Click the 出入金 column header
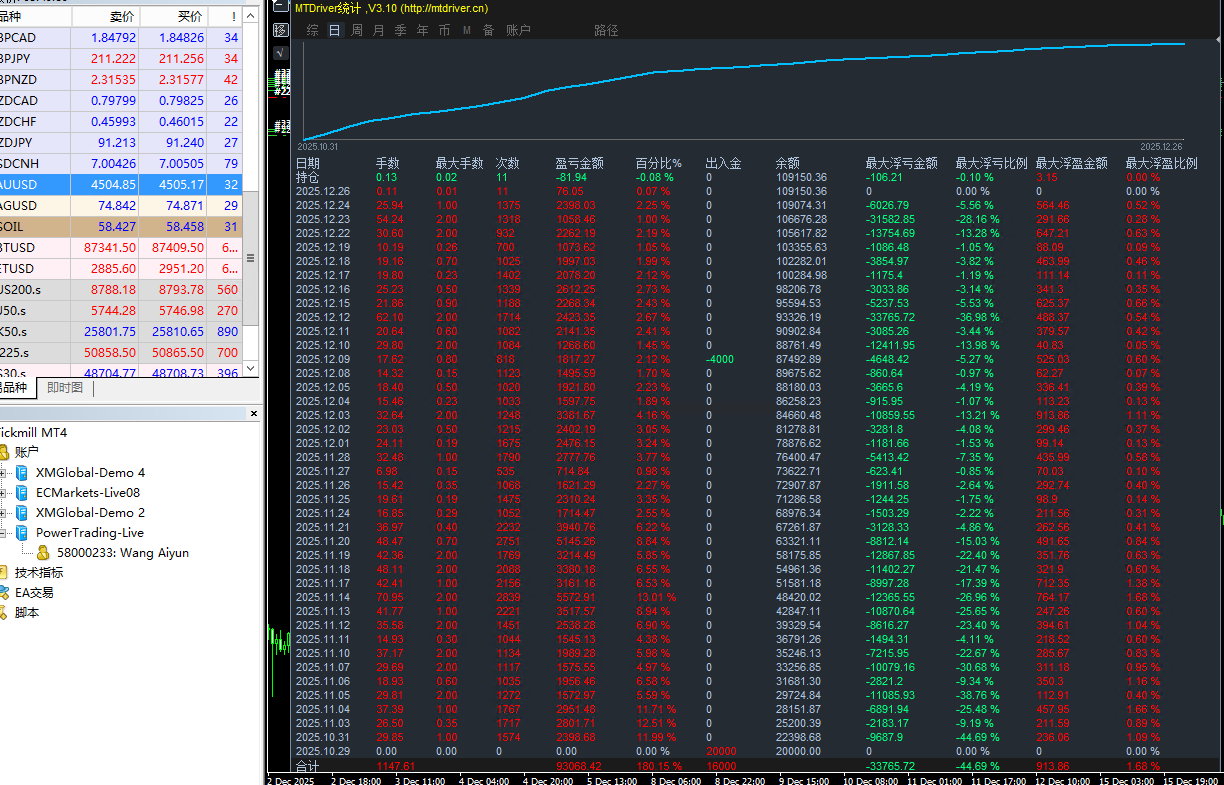Viewport: 1224px width, 785px height. pos(723,163)
